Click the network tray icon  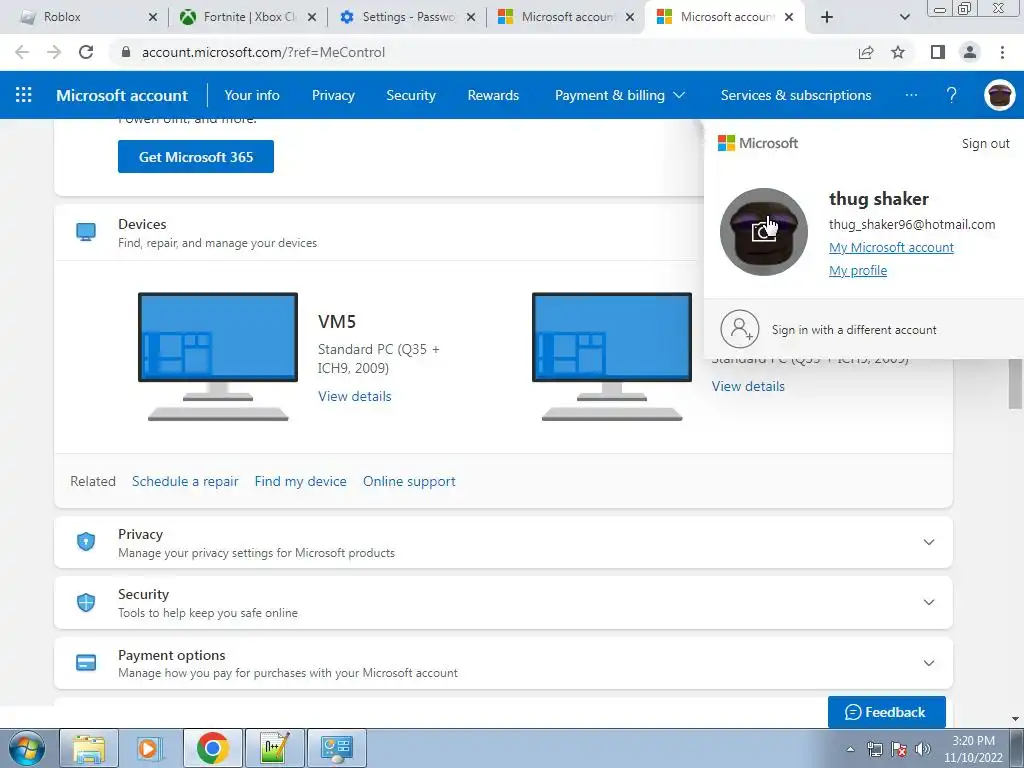coord(874,749)
